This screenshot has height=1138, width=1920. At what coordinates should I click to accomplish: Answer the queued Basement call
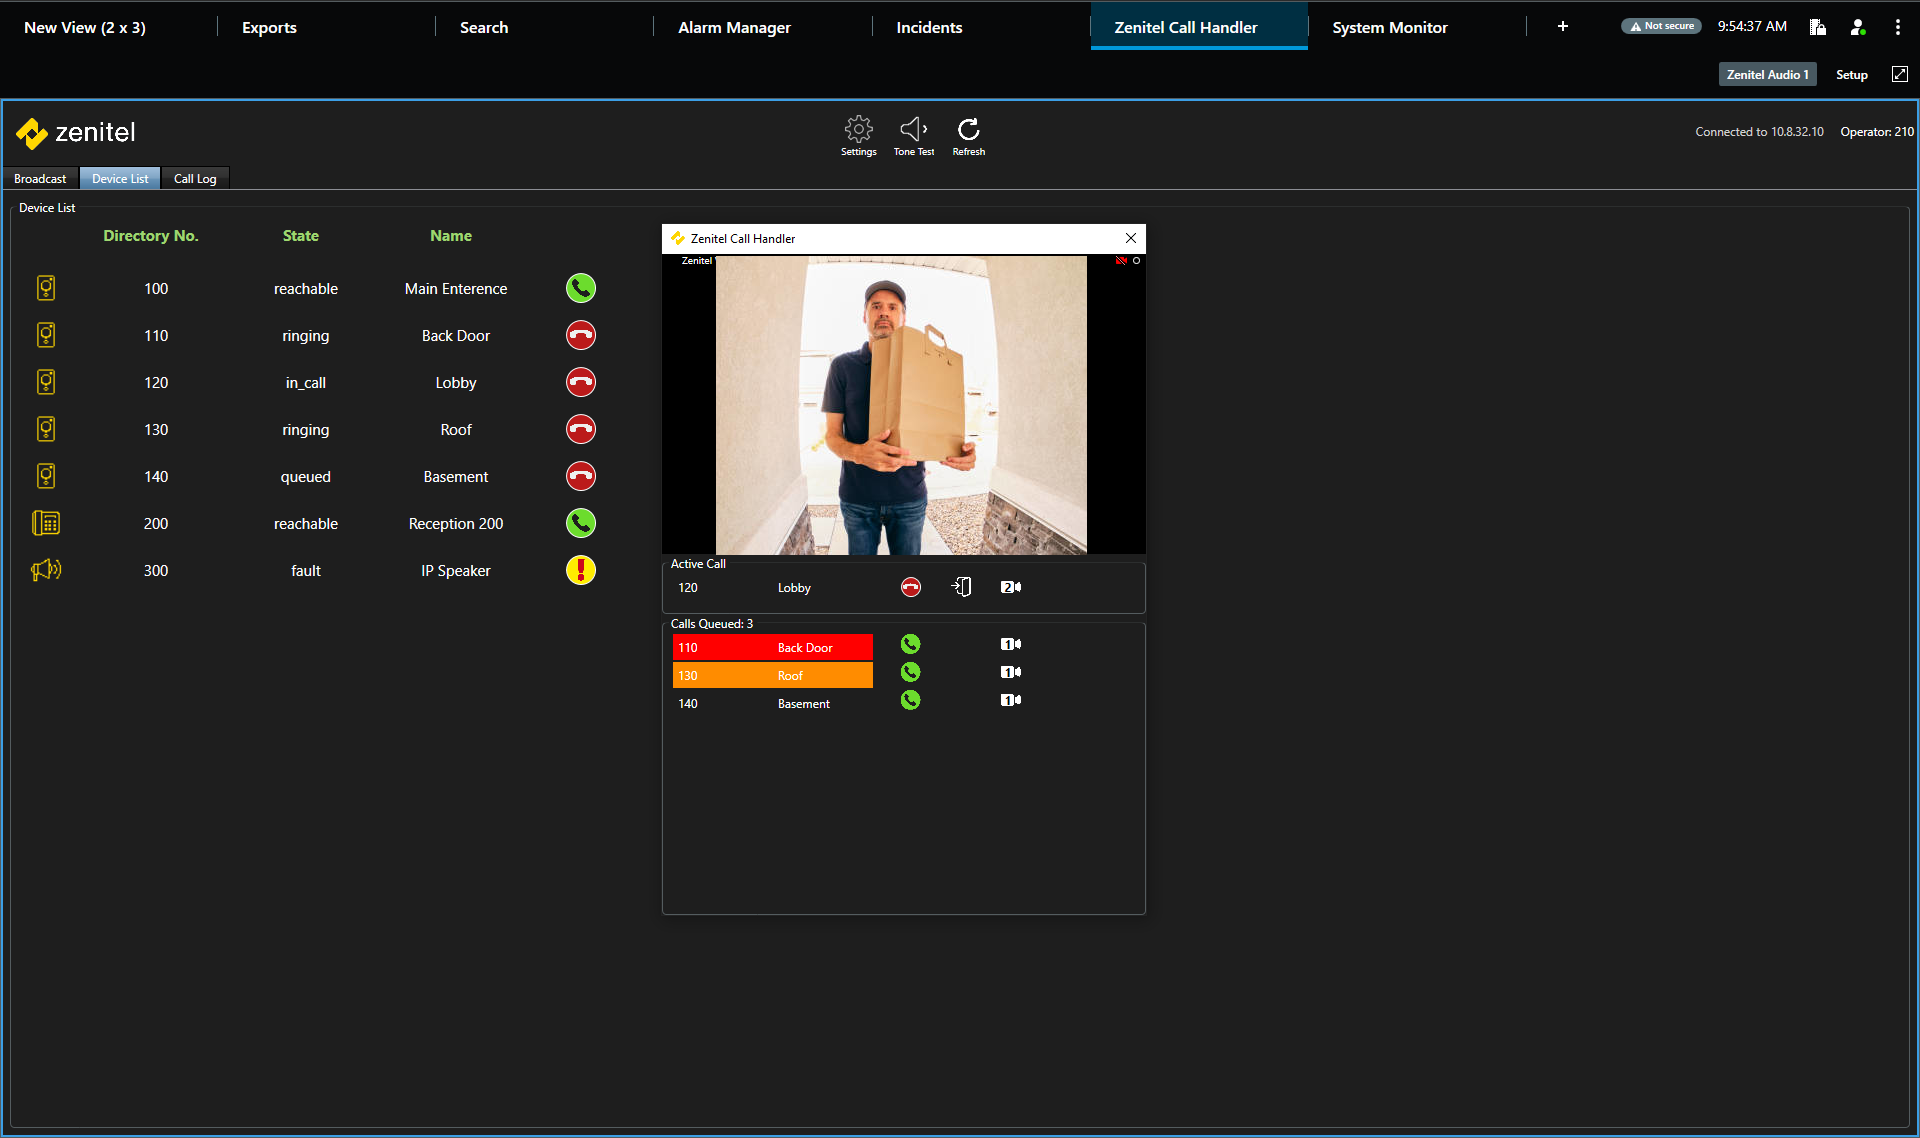coord(910,701)
